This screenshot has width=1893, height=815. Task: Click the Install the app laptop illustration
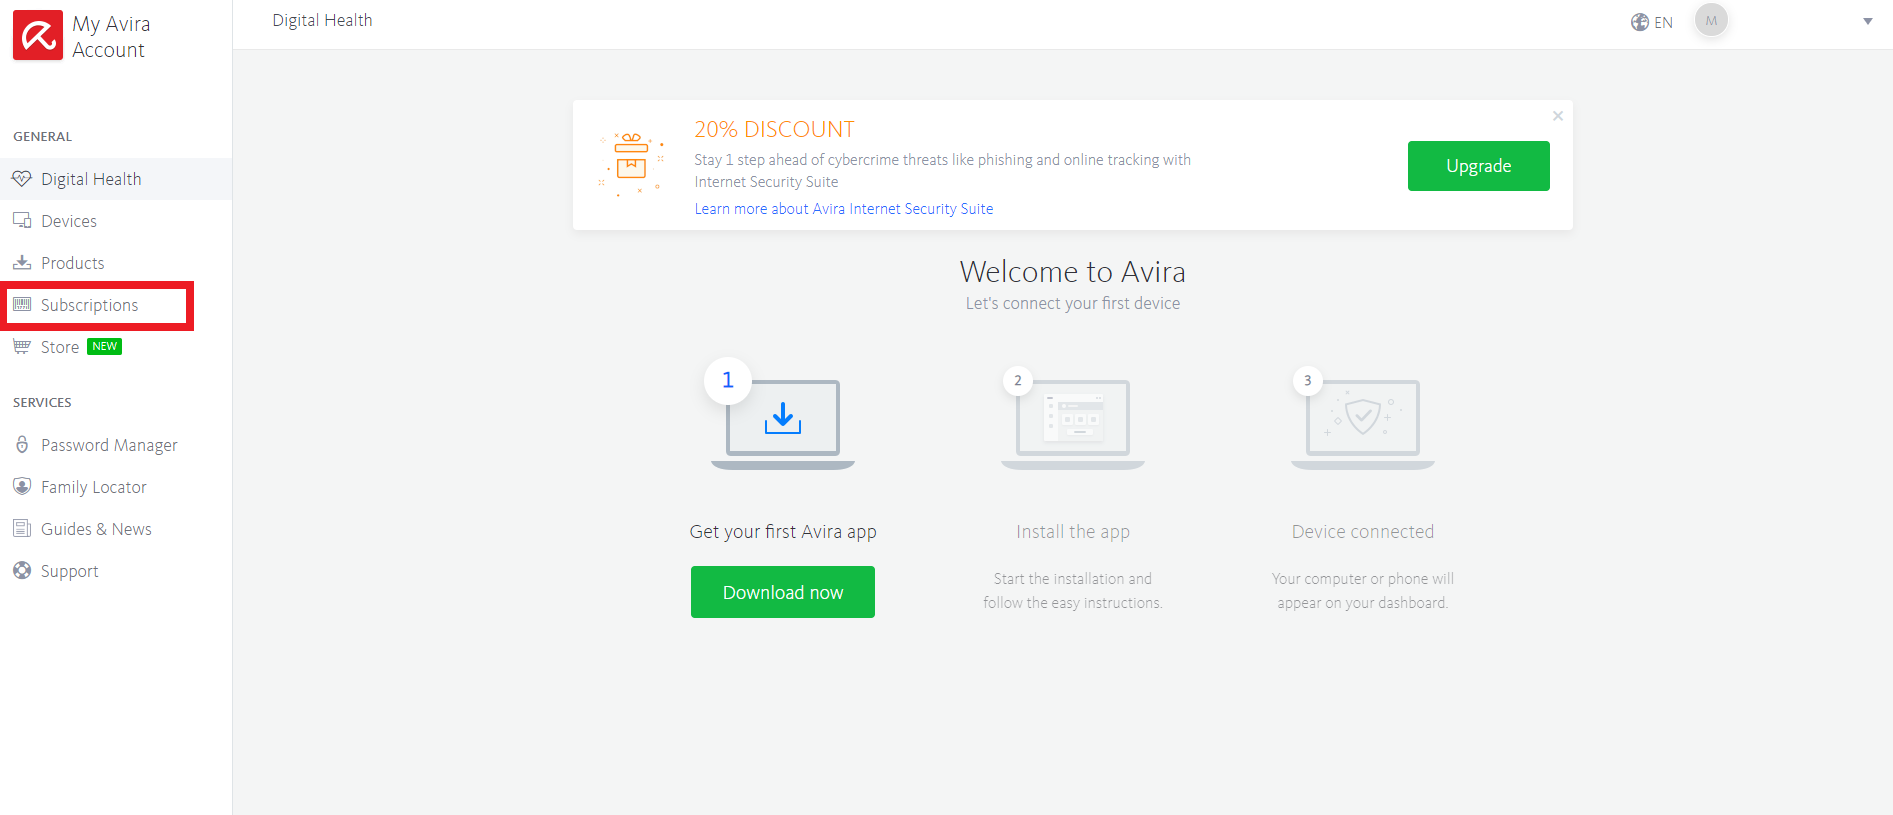tap(1073, 424)
